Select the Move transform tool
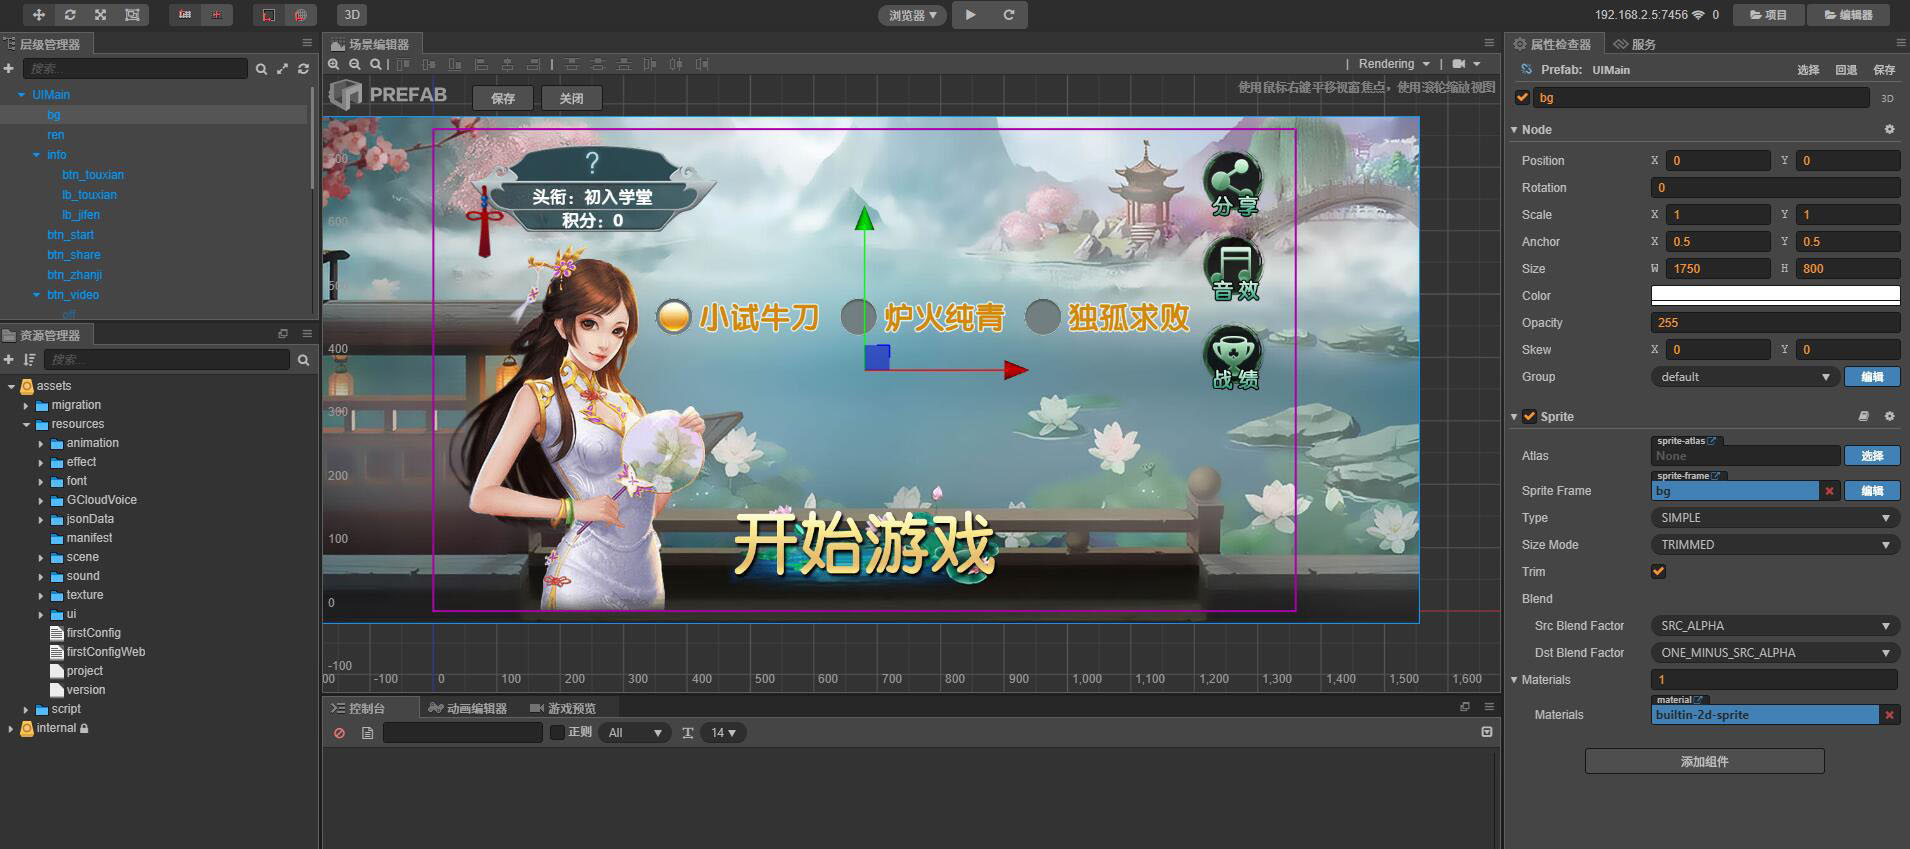 tap(39, 15)
